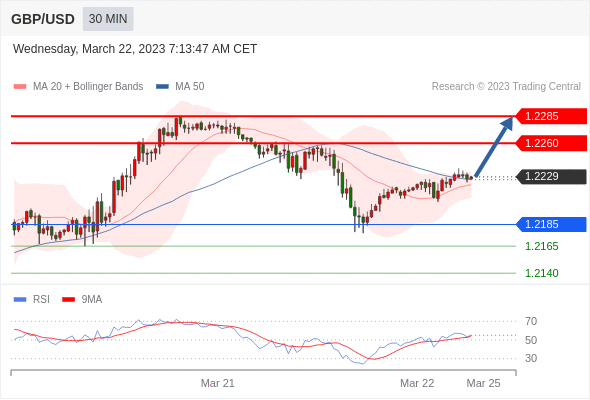
Task: Click the Research © 2023 Trading Central credit
Action: tap(506, 87)
